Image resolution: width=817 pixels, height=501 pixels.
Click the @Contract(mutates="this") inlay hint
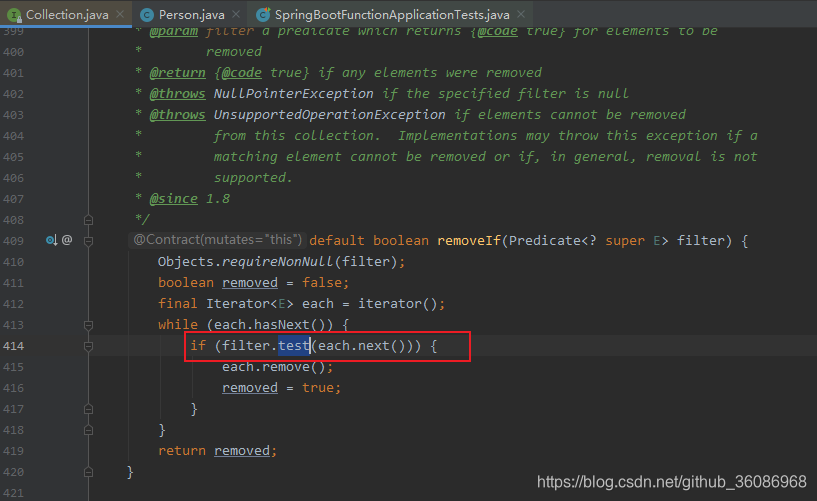pyautogui.click(x=217, y=240)
